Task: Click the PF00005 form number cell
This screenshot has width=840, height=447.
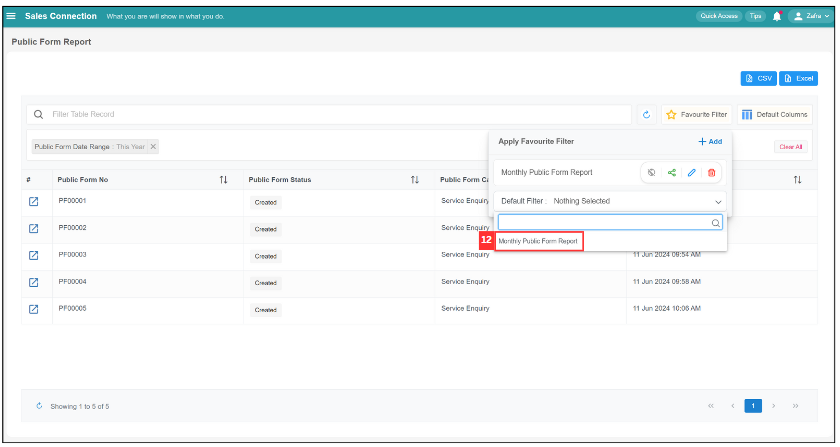Action: click(72, 308)
